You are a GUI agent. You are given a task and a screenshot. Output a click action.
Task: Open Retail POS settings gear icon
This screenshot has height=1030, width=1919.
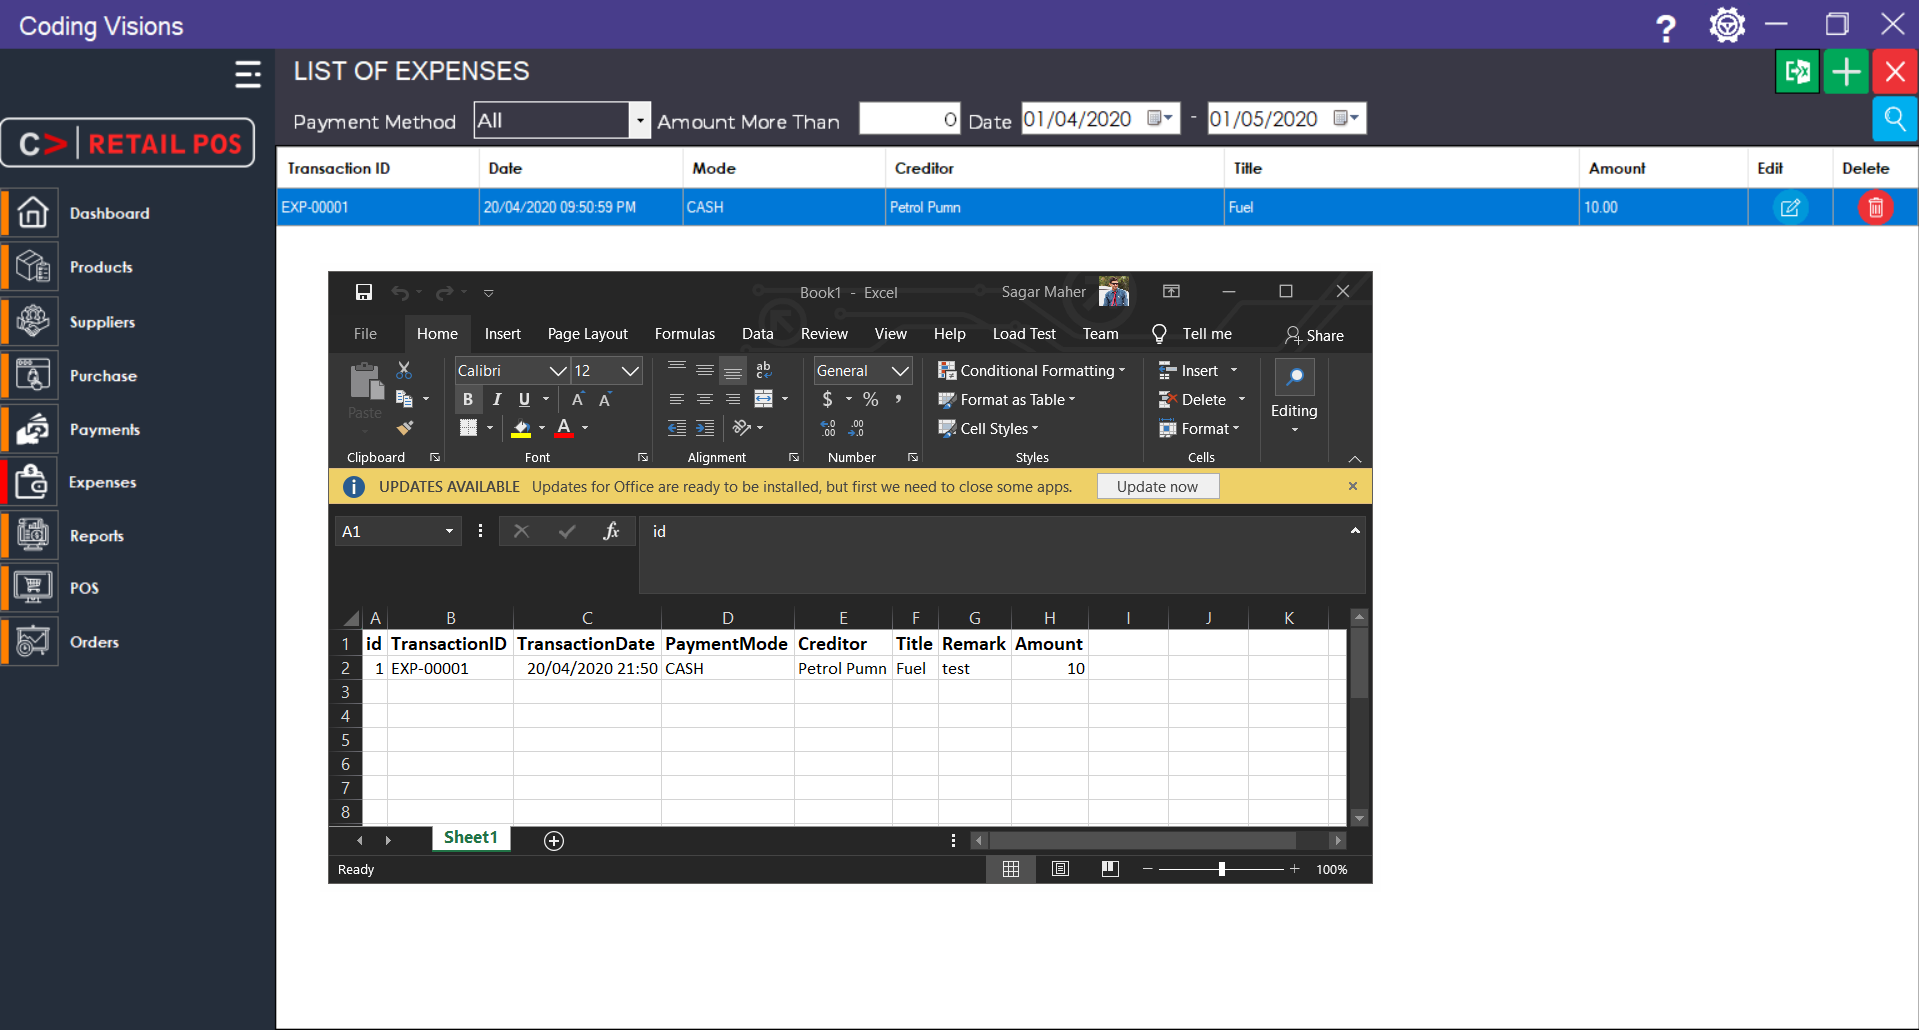pyautogui.click(x=1727, y=25)
